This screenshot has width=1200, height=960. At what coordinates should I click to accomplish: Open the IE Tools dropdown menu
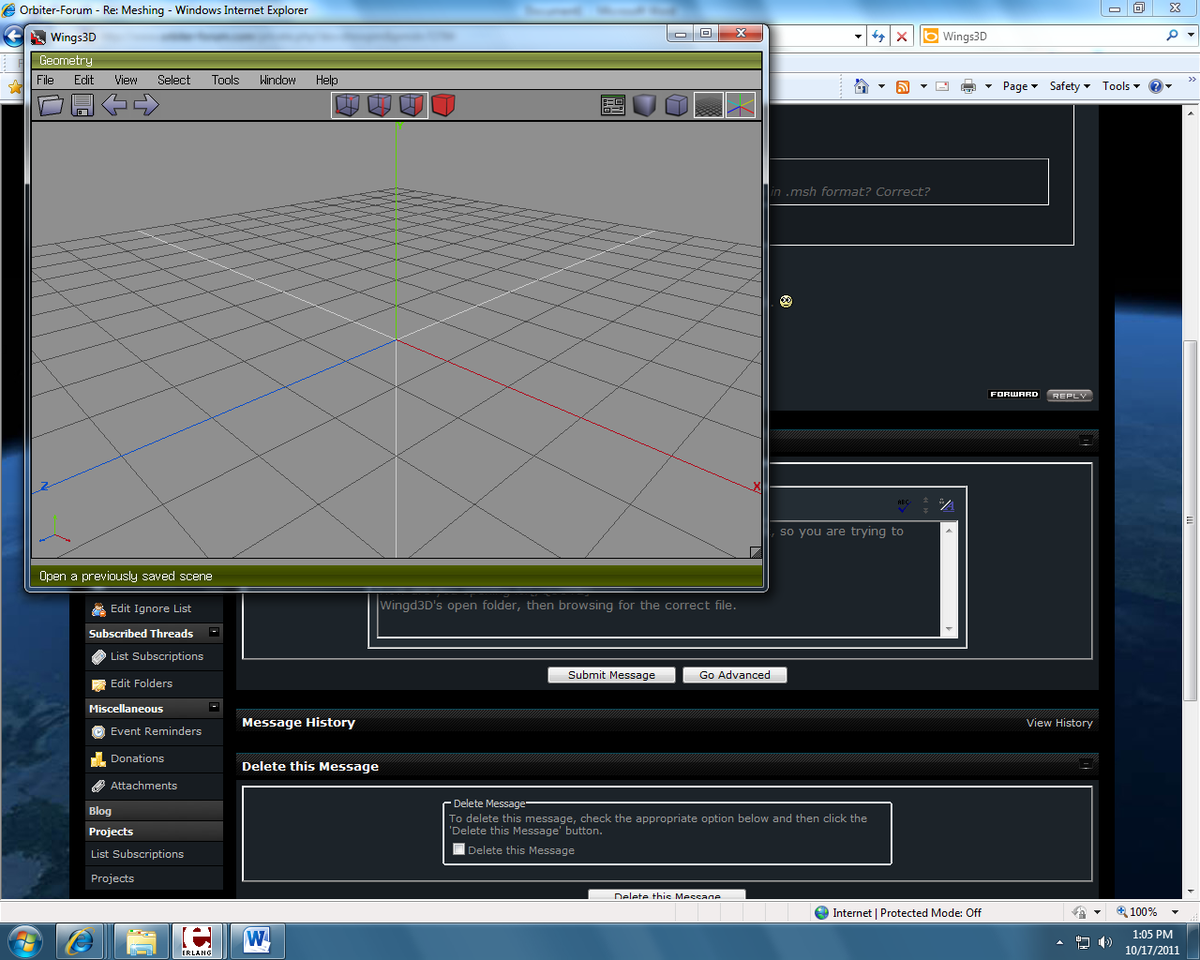click(x=1121, y=86)
